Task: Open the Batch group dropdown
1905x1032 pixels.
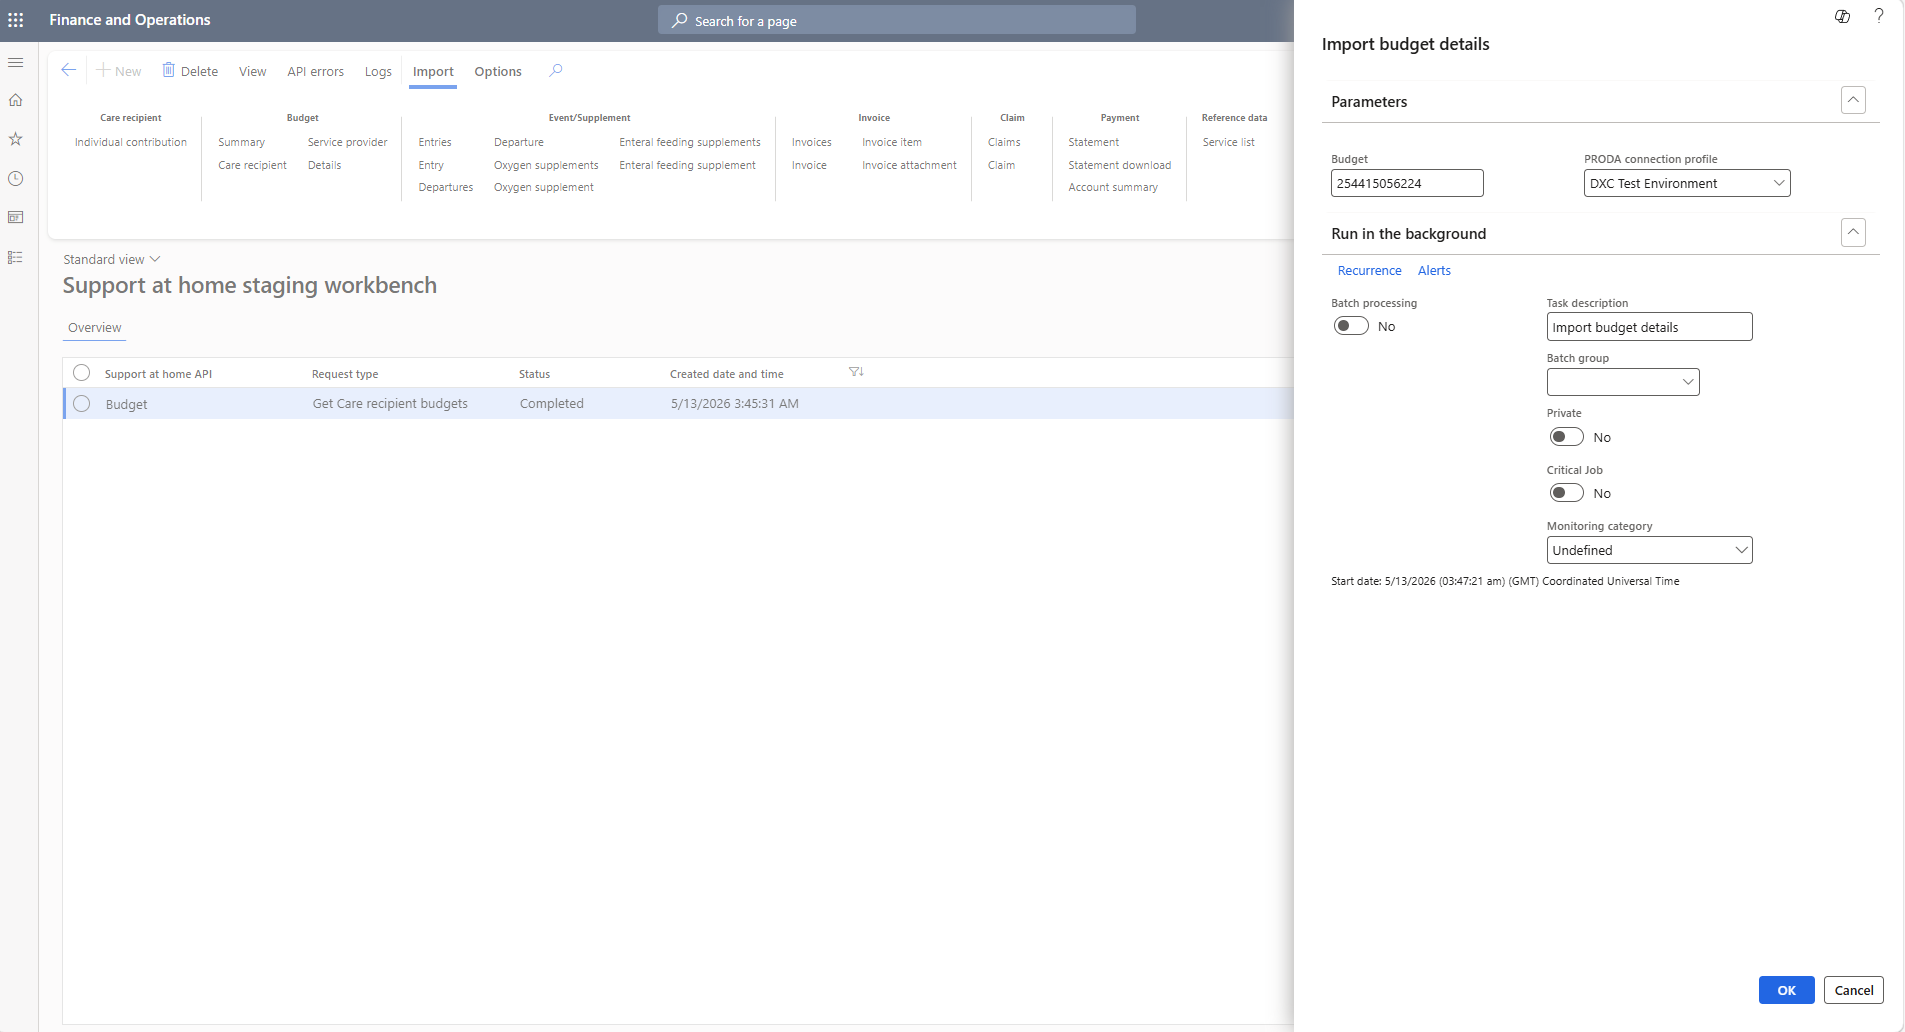Action: (1688, 382)
